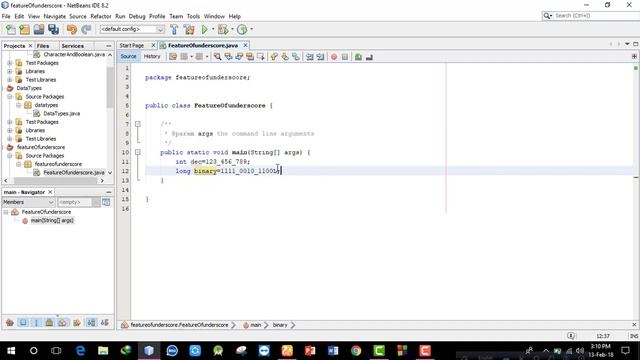Click the main breadcrumb
Viewport: 640px width, 360px height.
pyautogui.click(x=256, y=325)
